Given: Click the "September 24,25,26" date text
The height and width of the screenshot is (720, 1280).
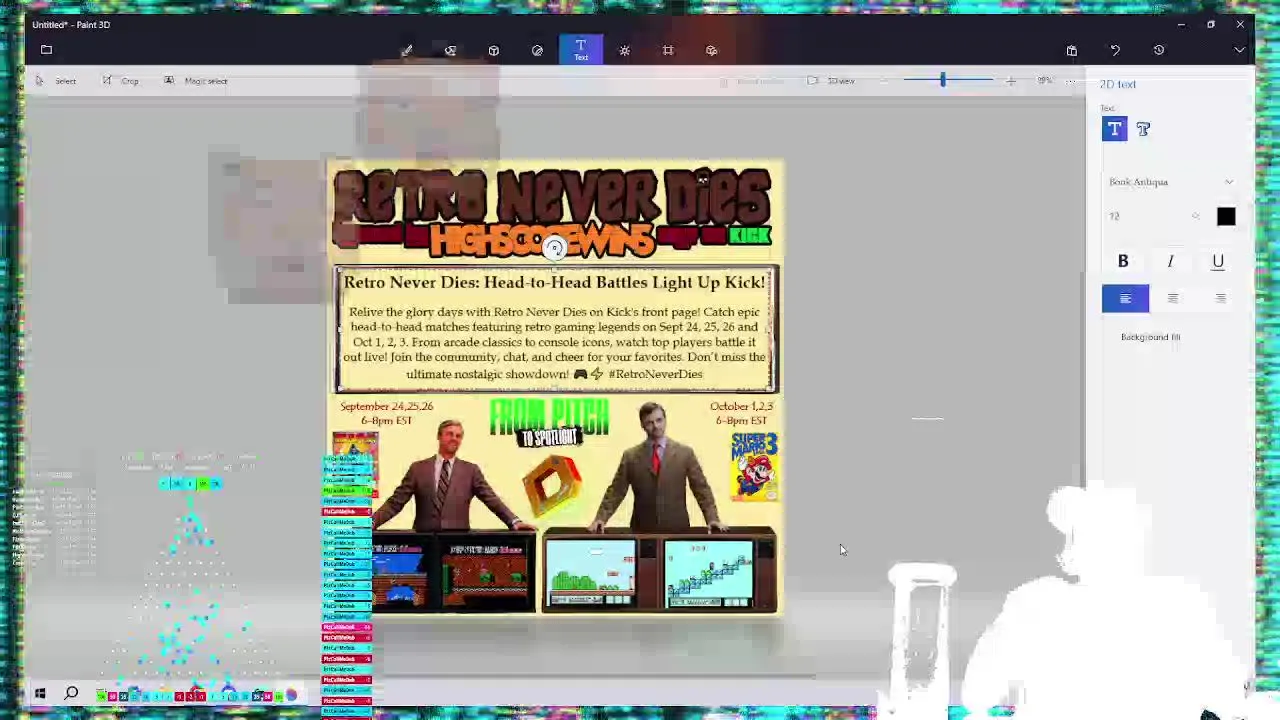Looking at the screenshot, I should coord(387,406).
